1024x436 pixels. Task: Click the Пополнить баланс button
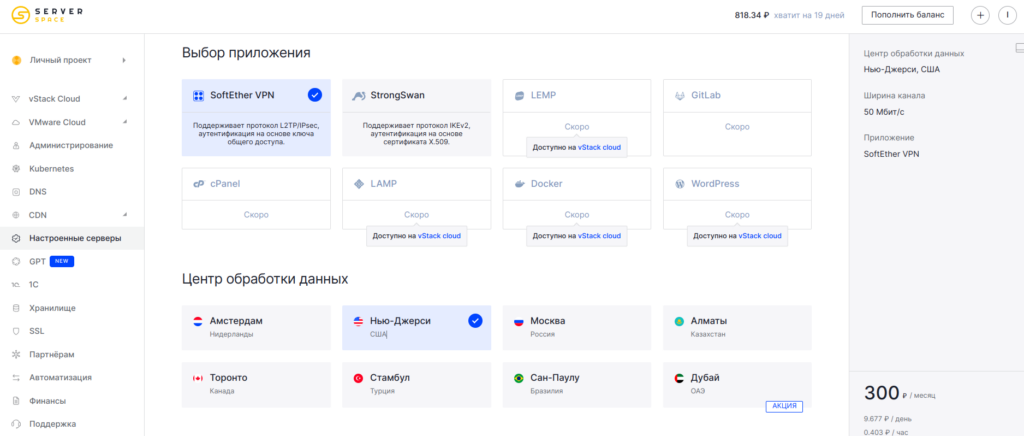click(x=906, y=15)
